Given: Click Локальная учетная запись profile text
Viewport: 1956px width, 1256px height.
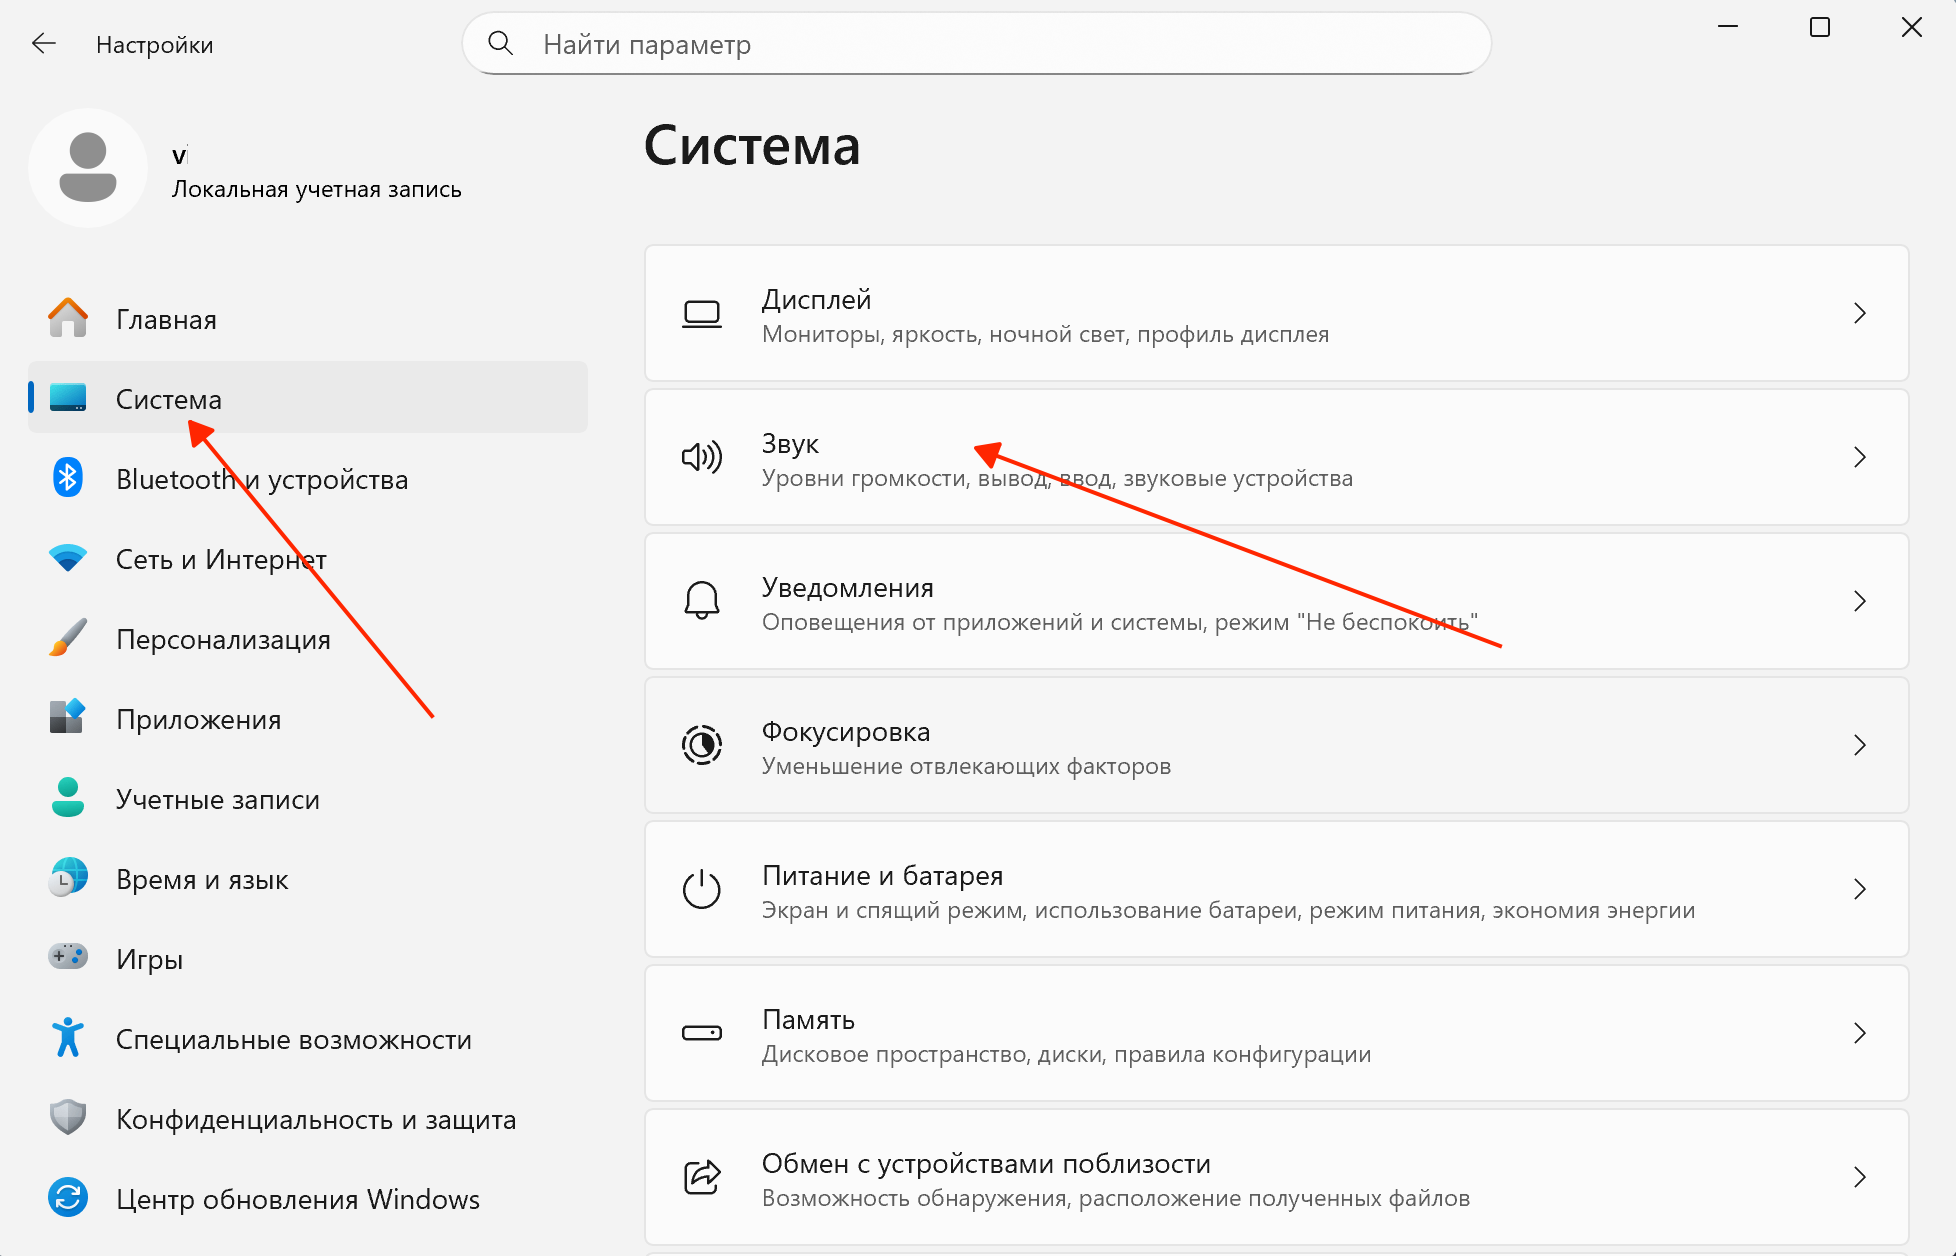Looking at the screenshot, I should coord(317,189).
